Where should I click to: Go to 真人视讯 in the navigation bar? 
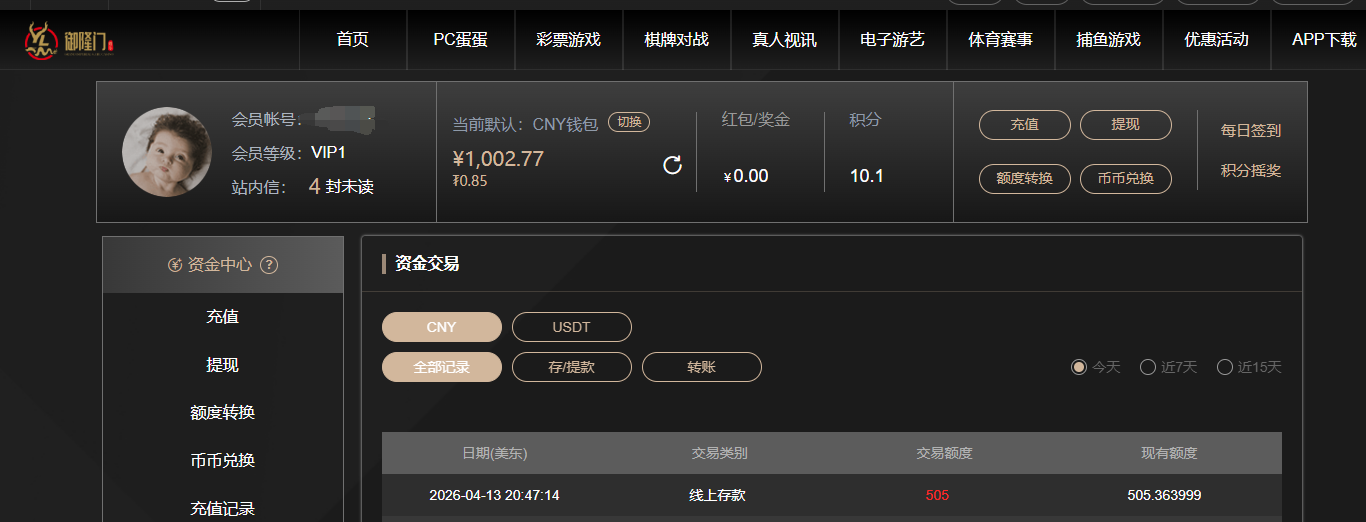click(x=784, y=40)
